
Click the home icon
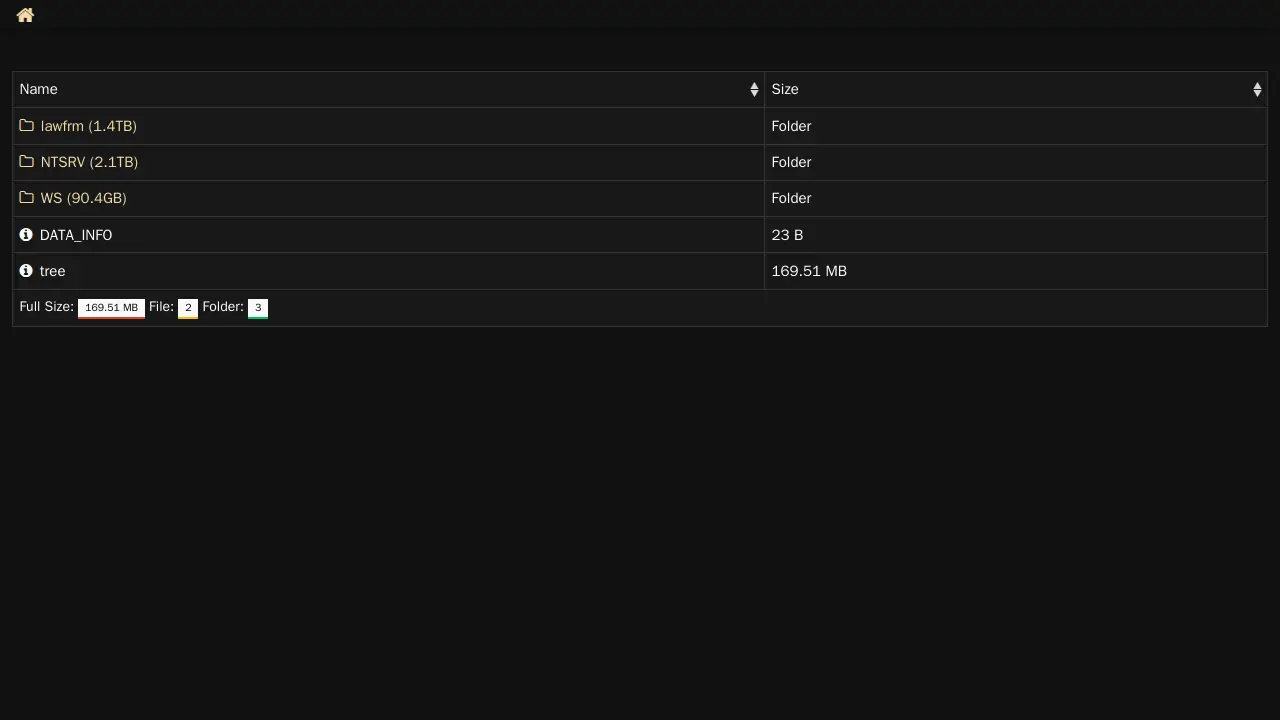tap(25, 15)
